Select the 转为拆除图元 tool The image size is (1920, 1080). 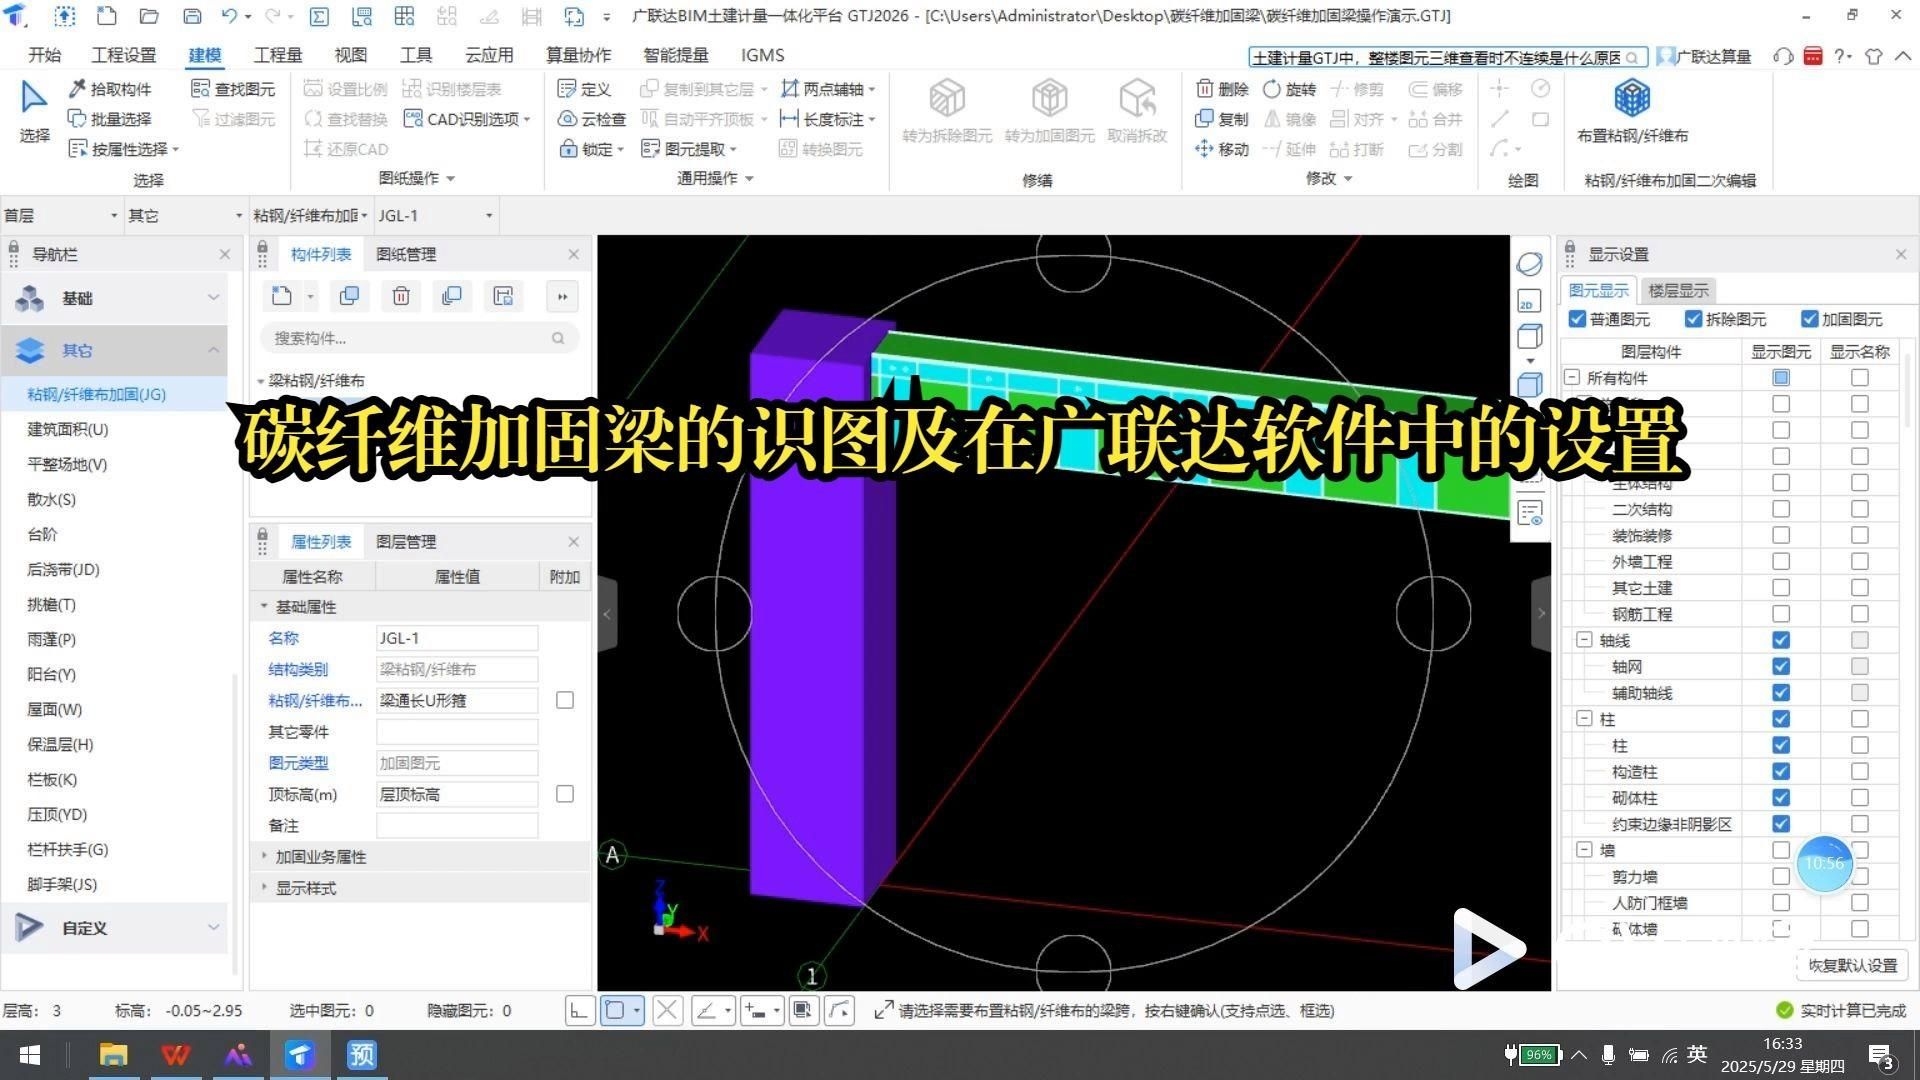point(946,110)
